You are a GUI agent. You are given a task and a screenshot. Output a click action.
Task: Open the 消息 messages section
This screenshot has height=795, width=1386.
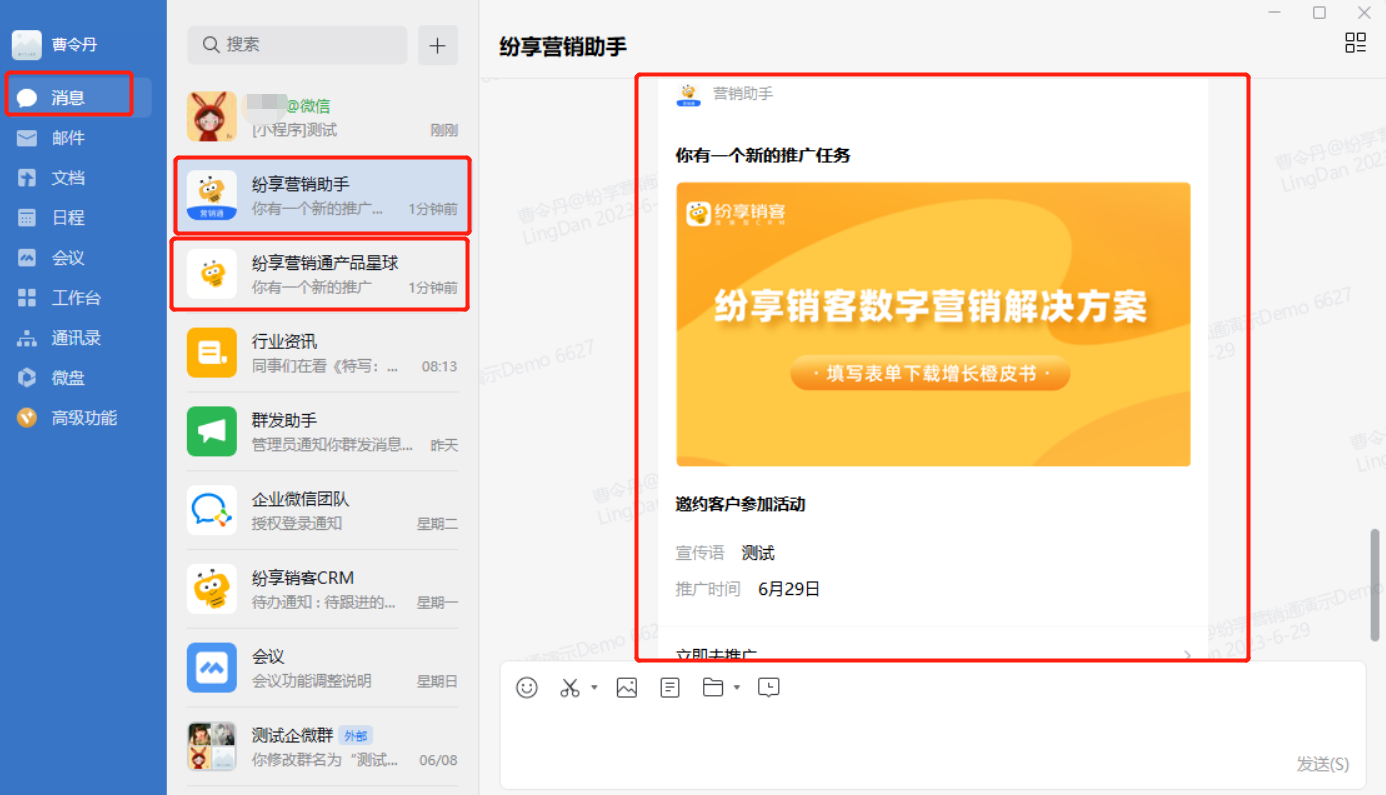pos(77,98)
